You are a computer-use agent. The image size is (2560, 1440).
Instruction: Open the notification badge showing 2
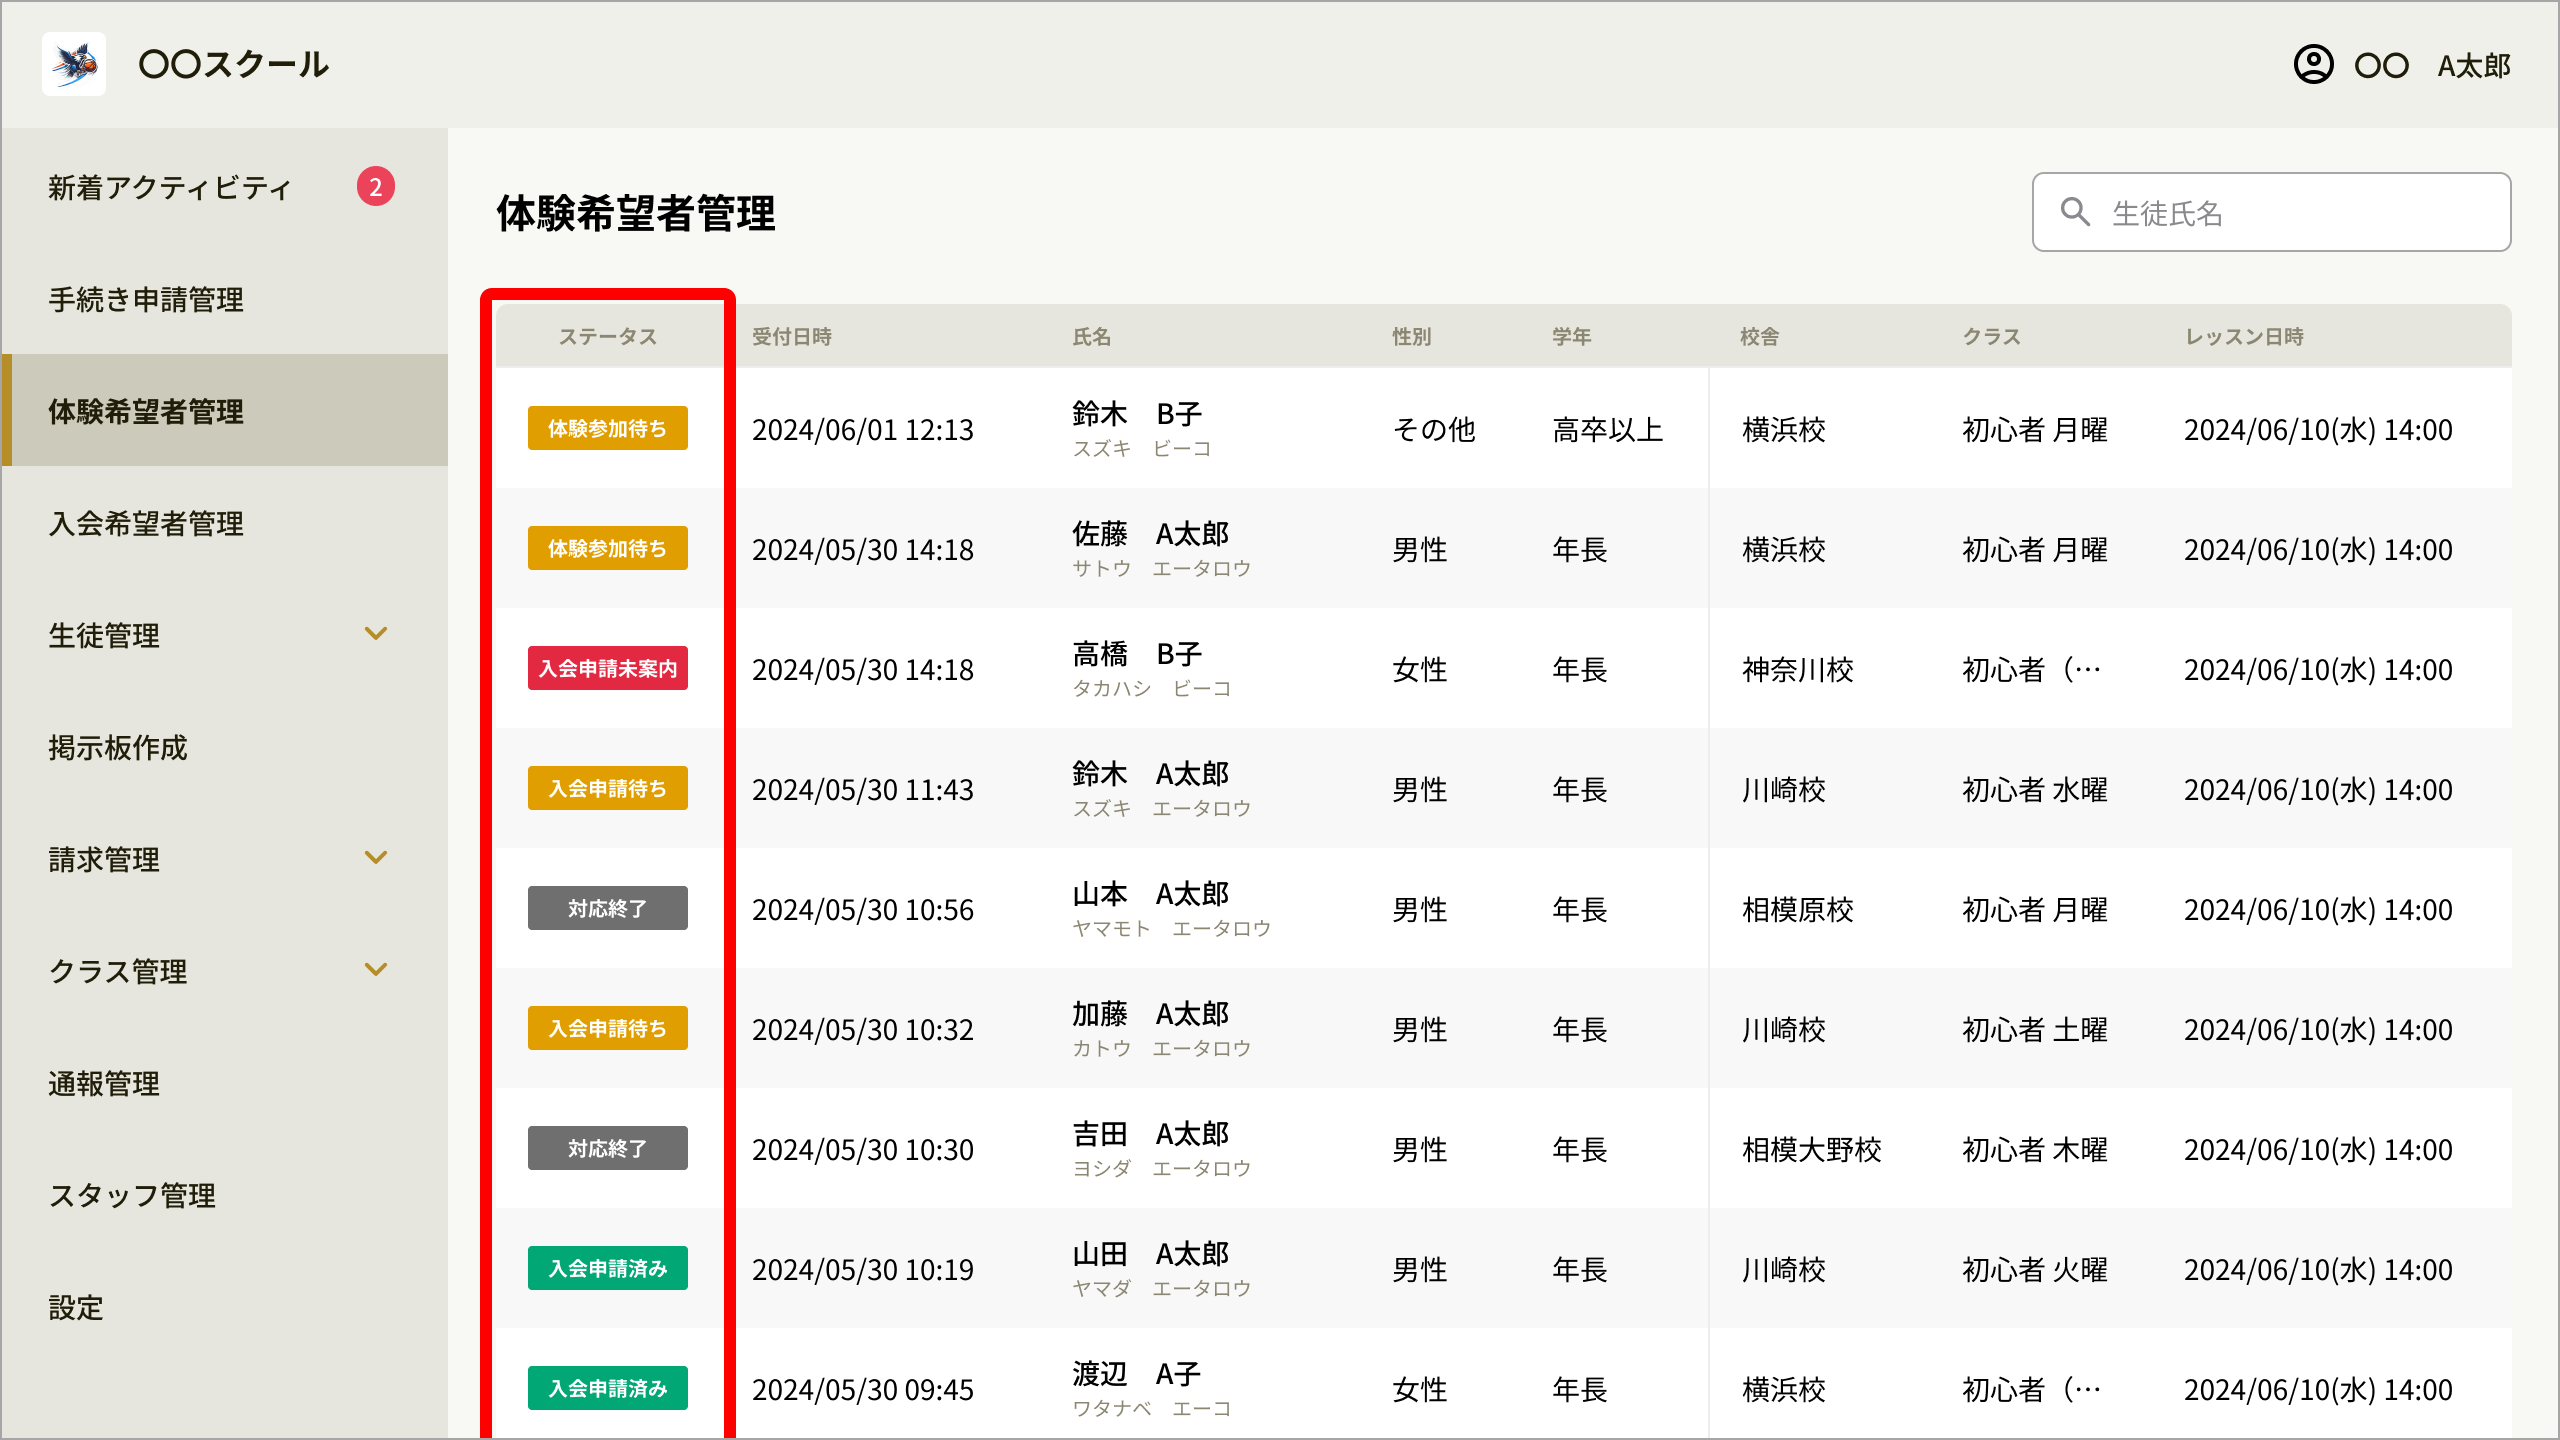pos(375,186)
